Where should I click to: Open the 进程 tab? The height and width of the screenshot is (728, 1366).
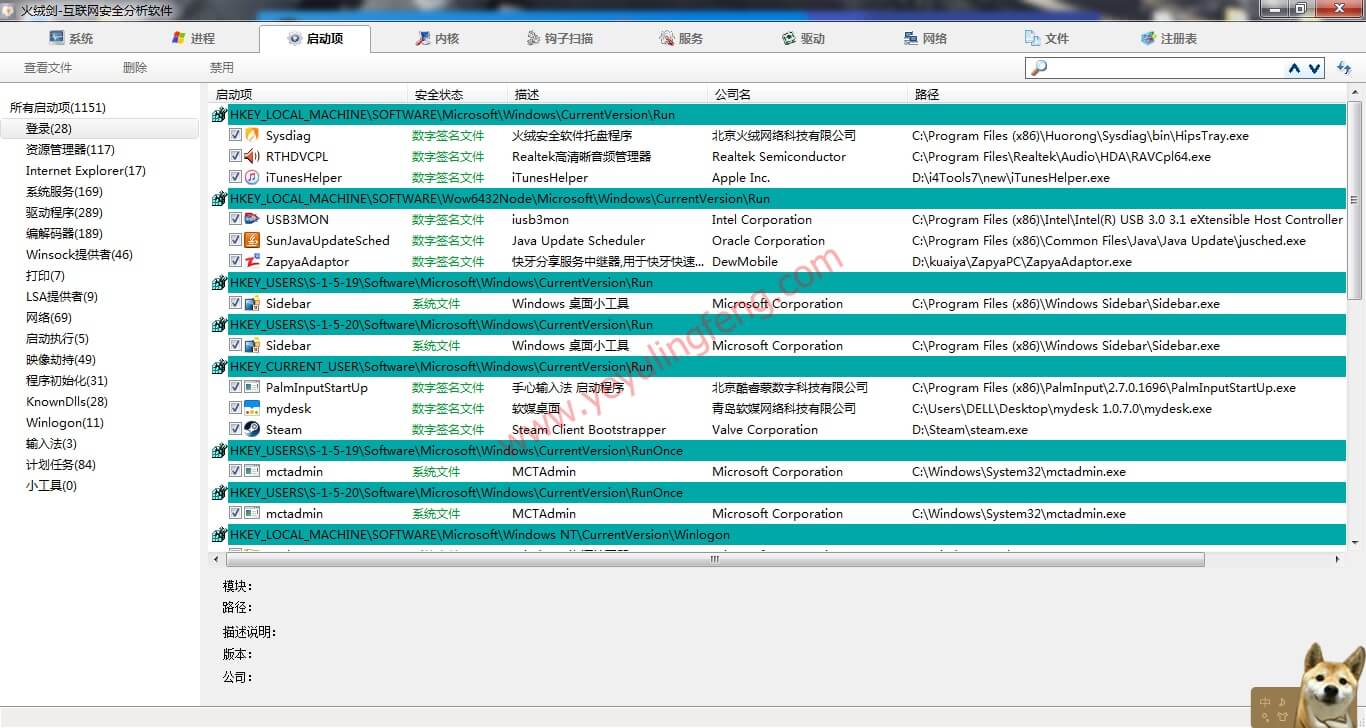(x=193, y=38)
